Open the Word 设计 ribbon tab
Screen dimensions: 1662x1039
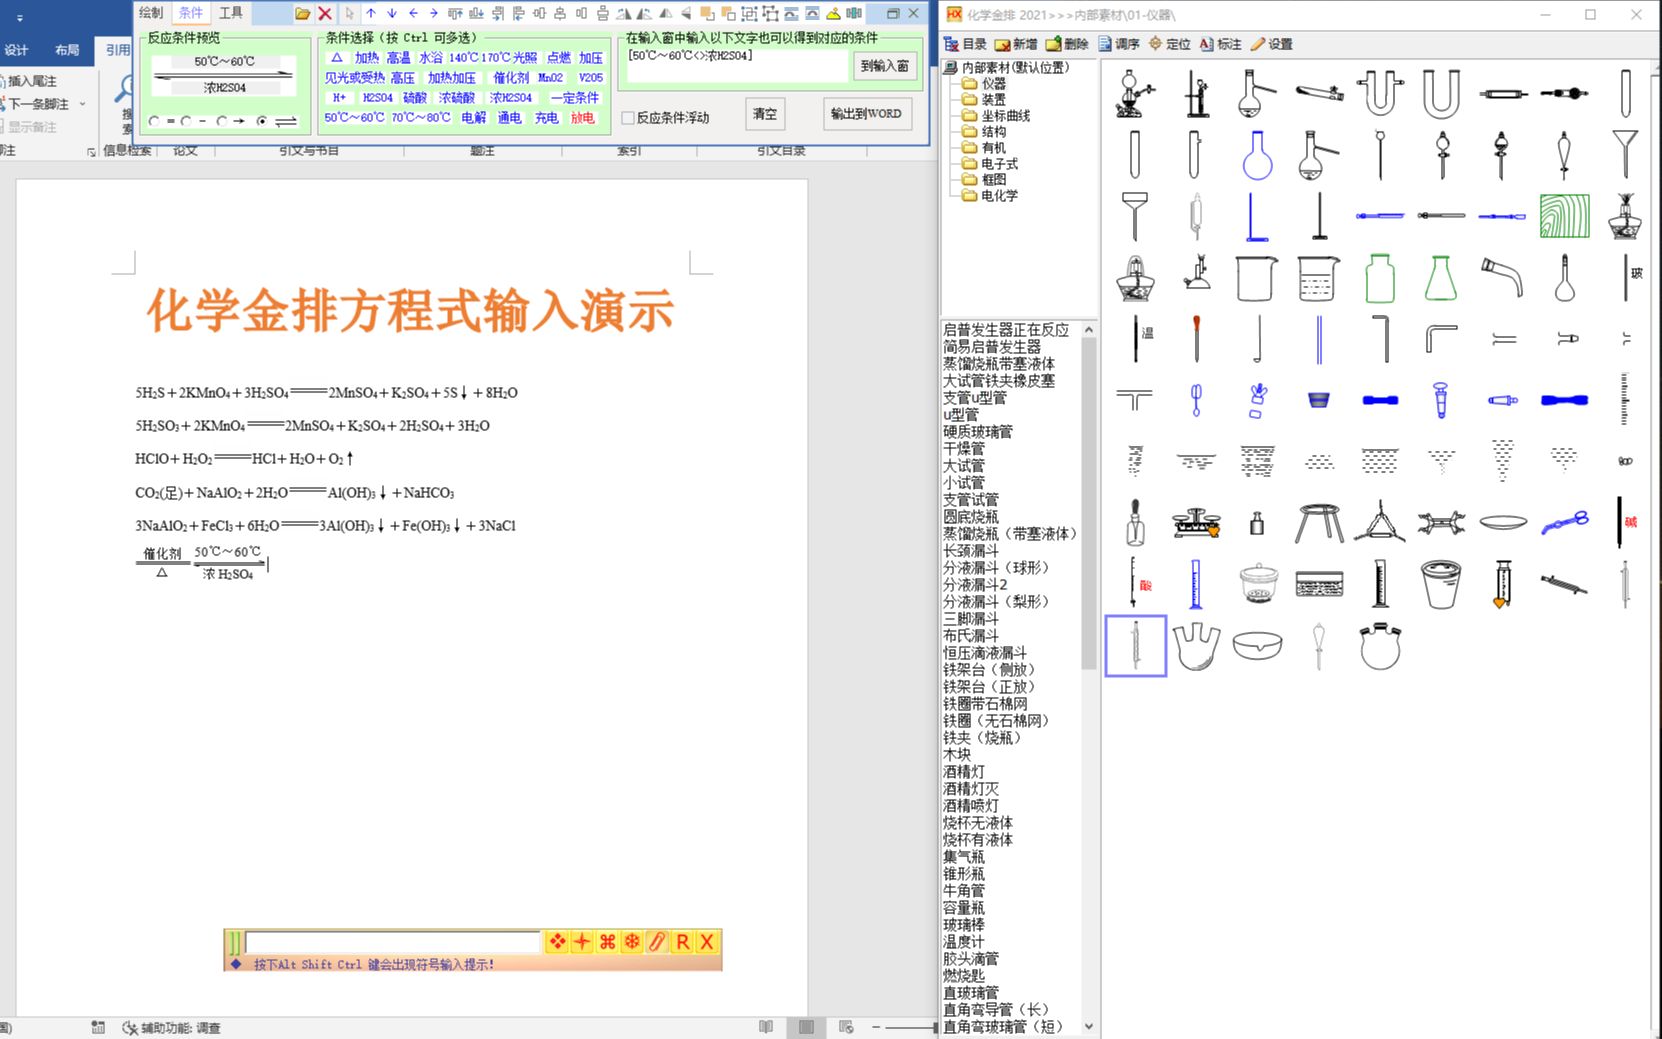[16, 50]
